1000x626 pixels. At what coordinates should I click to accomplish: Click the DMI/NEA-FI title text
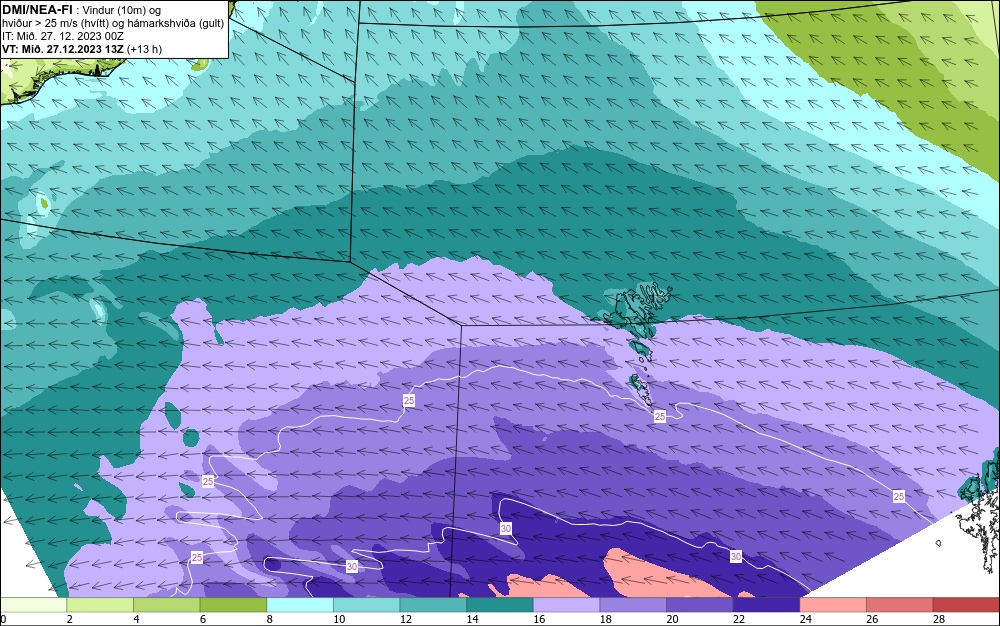click(x=36, y=9)
